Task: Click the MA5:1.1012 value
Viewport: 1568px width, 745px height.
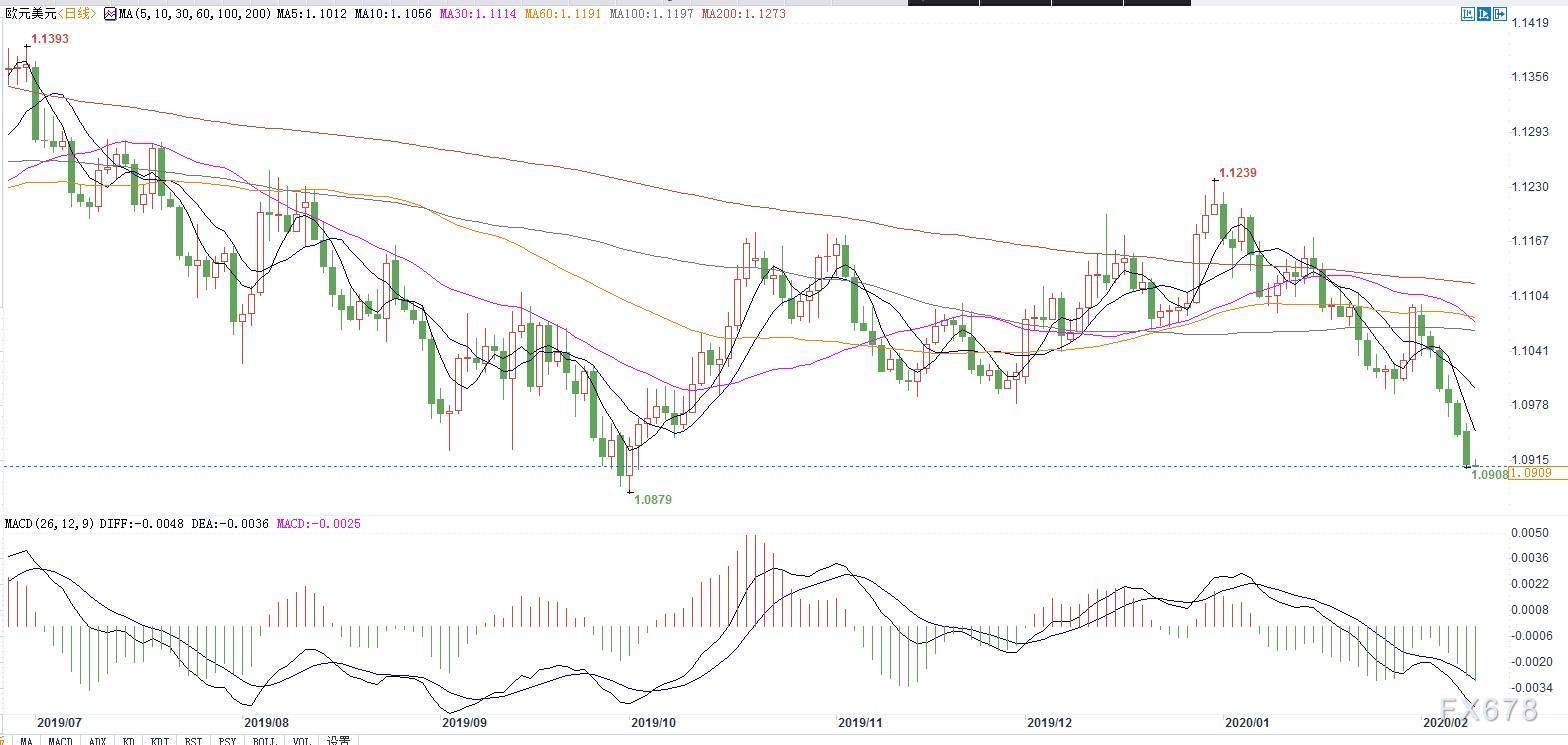Action: click(312, 14)
